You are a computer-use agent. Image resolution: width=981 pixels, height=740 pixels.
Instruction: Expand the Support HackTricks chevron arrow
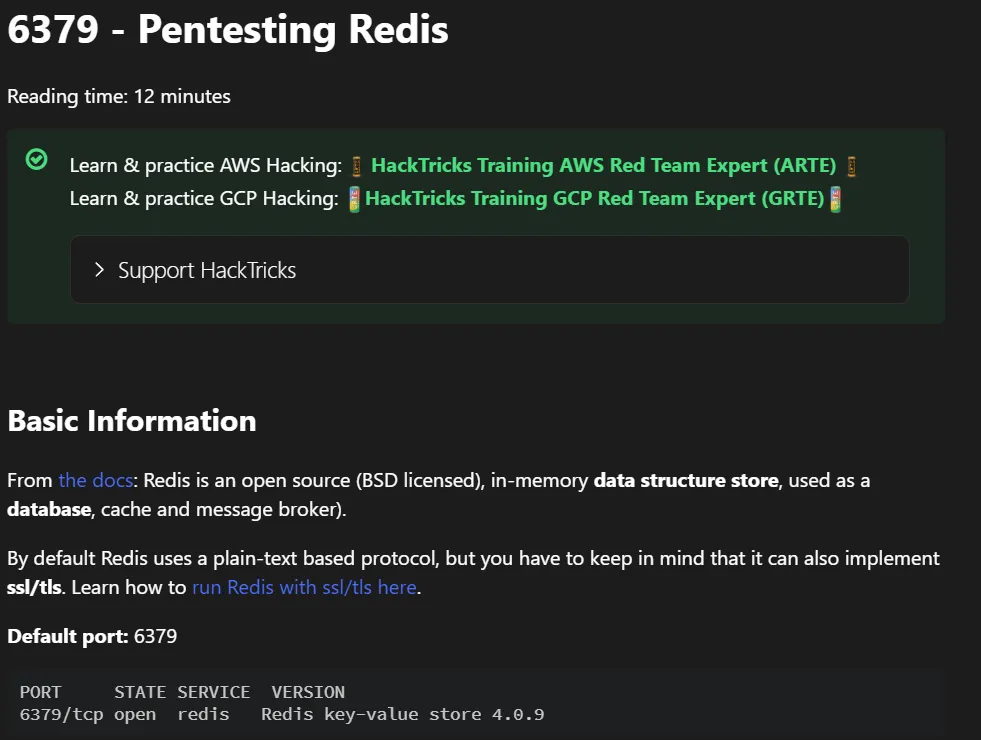[99, 270]
